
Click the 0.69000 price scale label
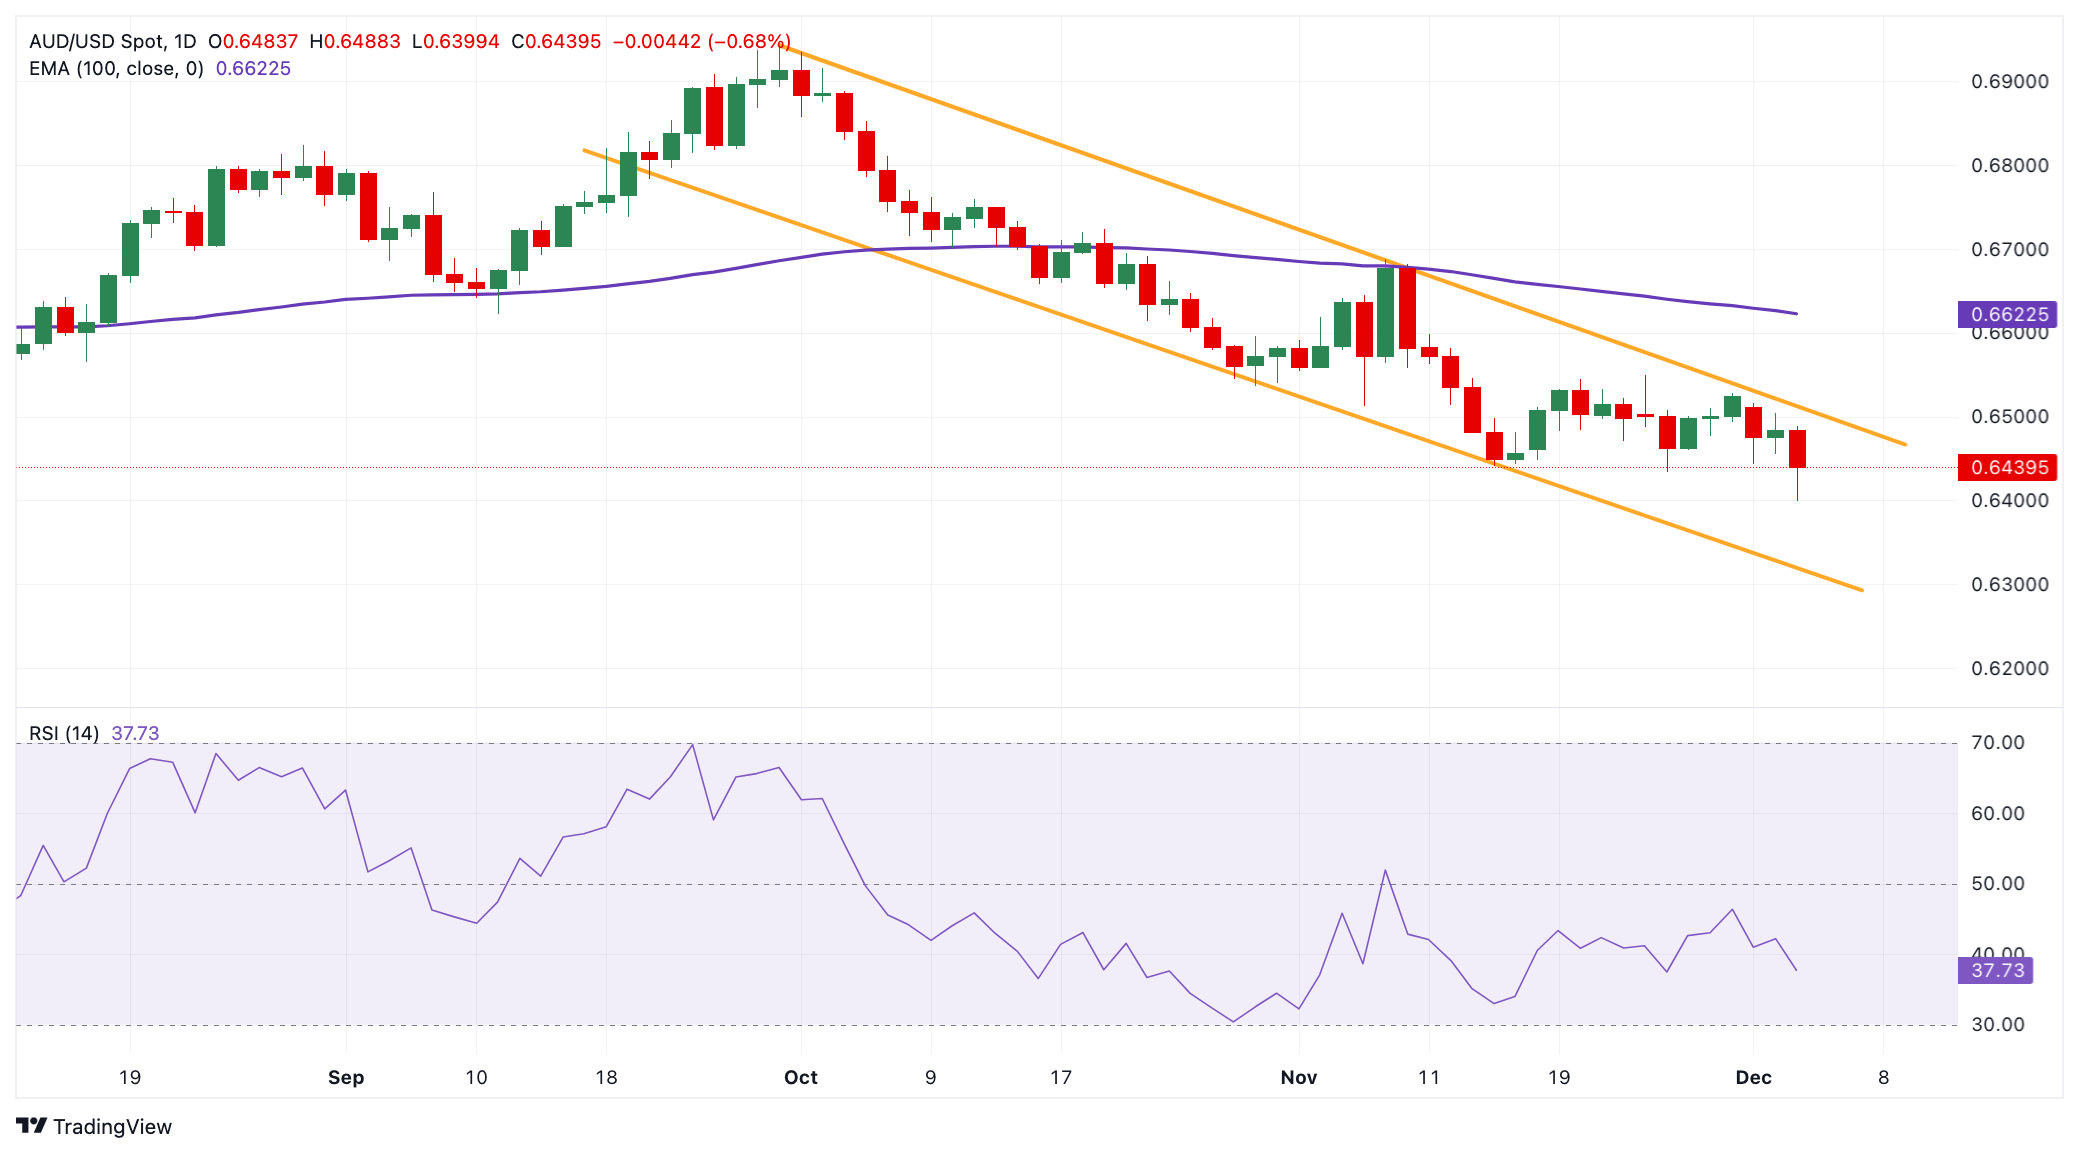point(2010,81)
